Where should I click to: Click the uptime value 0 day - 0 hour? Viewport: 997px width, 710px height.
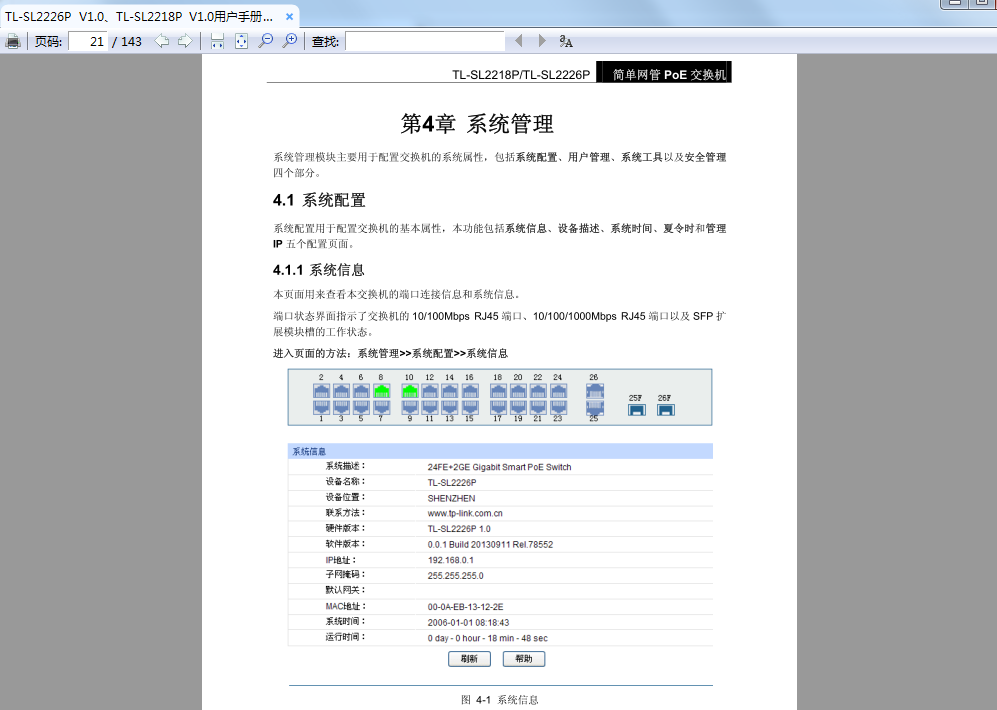(487, 638)
